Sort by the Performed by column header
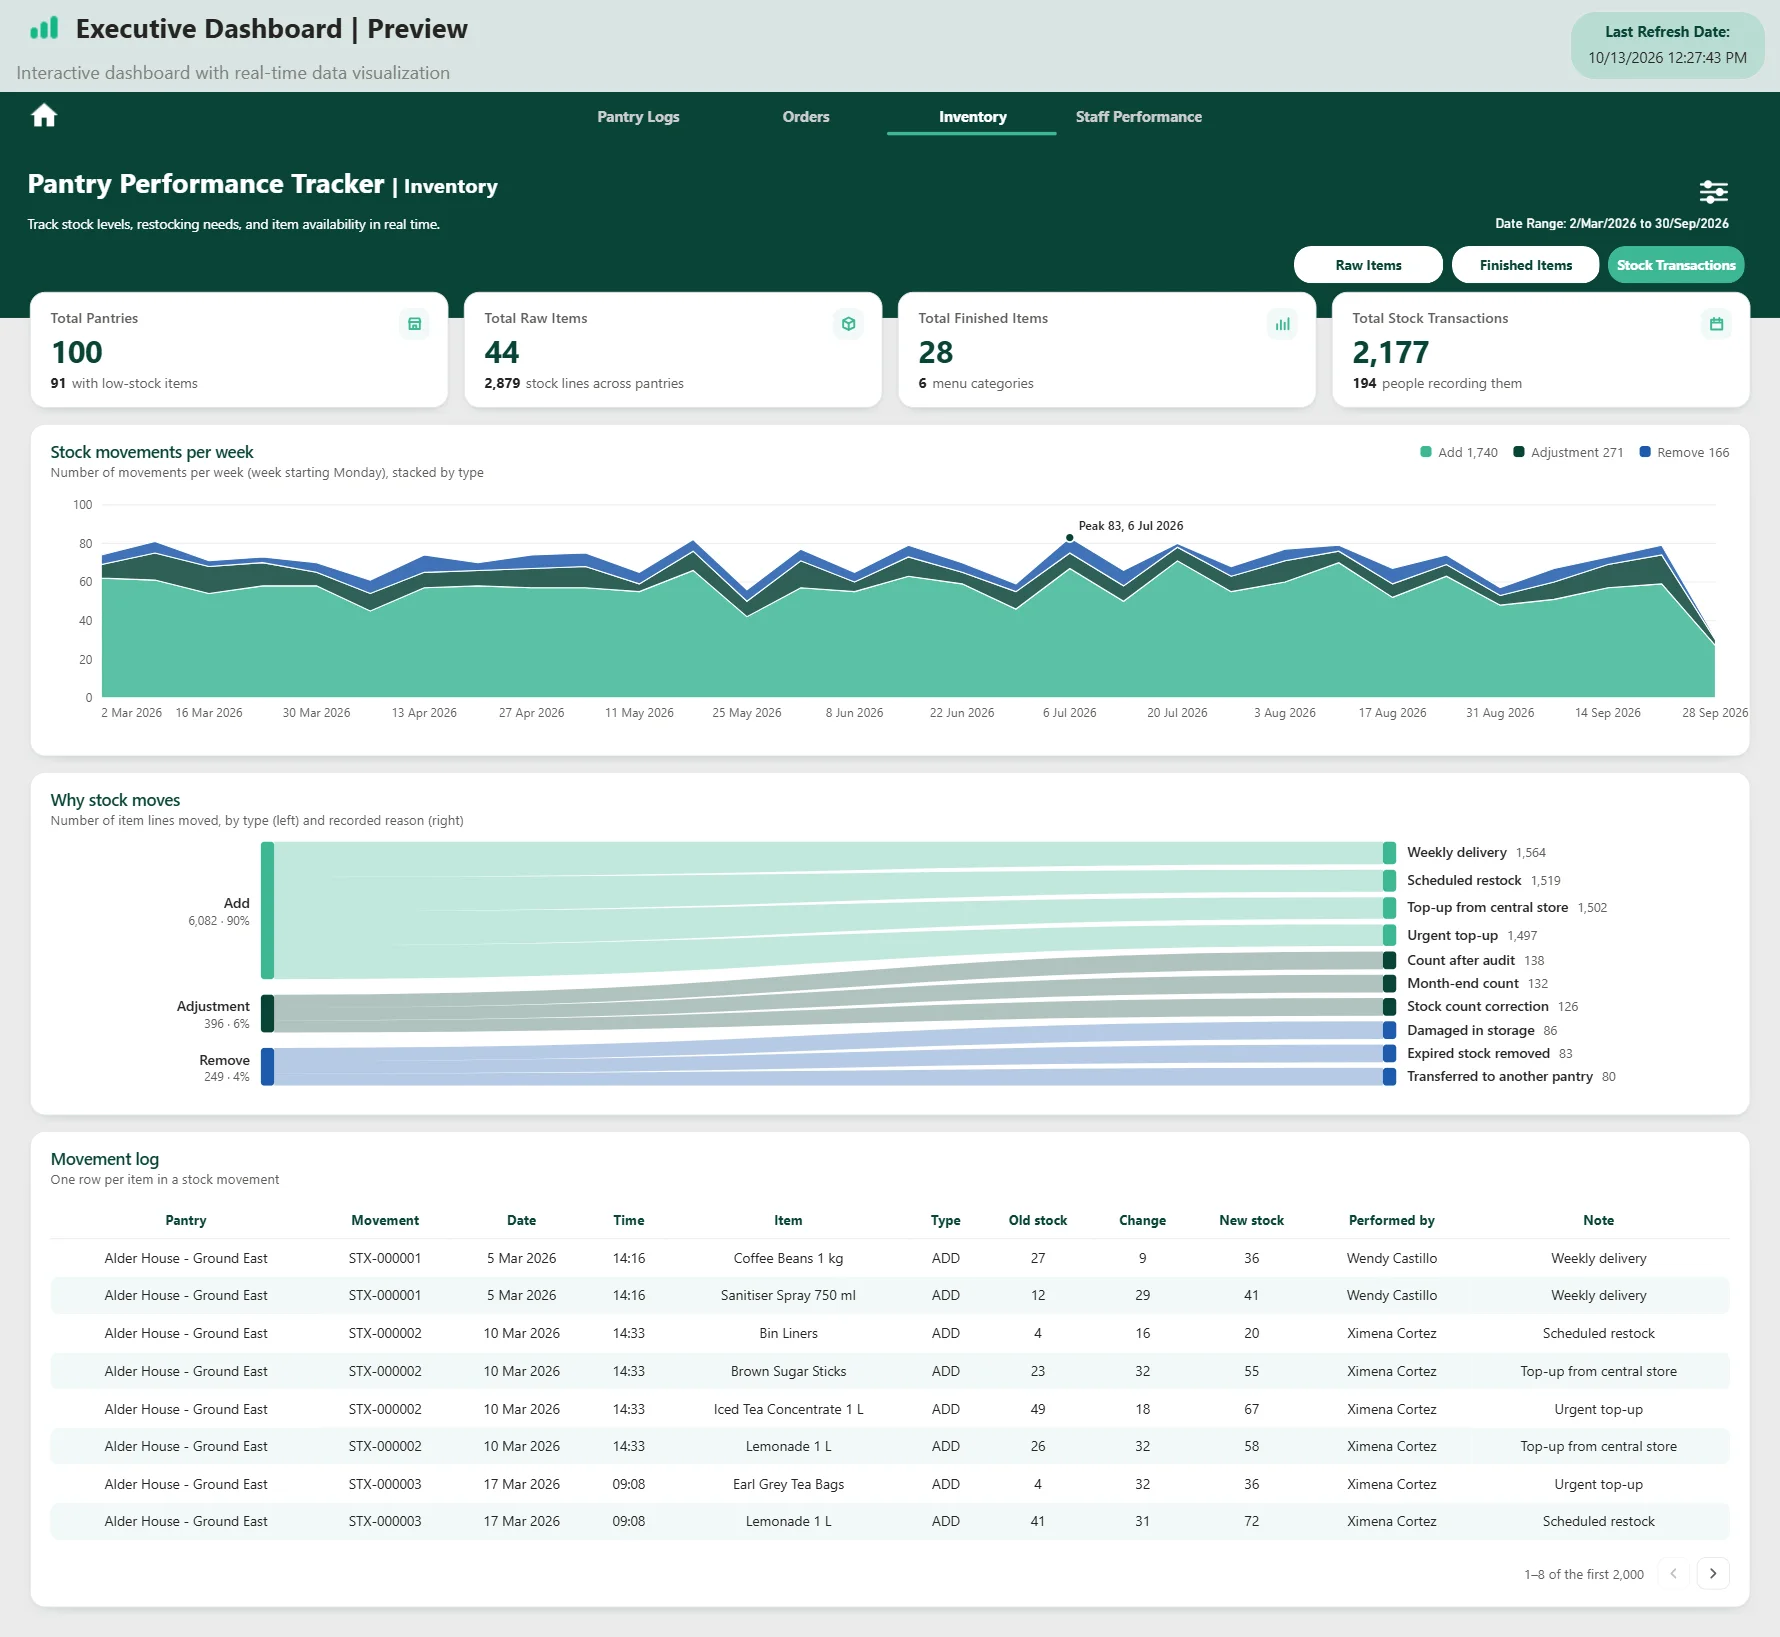1780x1637 pixels. (1391, 1220)
